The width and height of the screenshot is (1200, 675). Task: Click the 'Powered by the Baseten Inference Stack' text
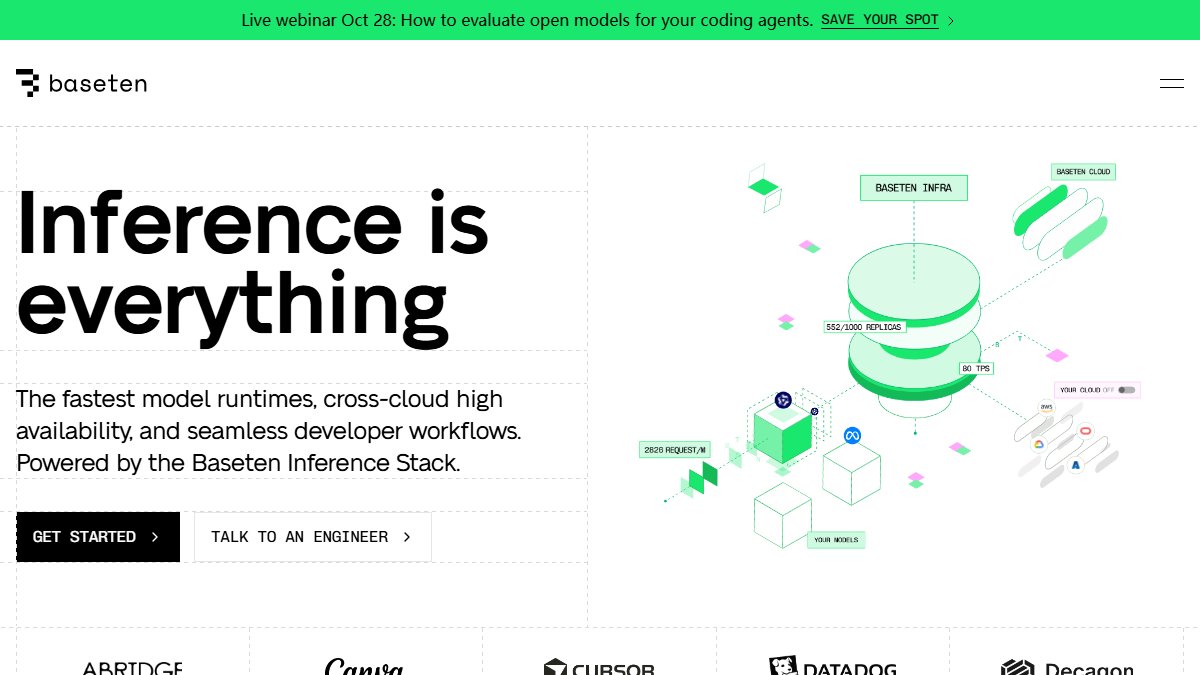(x=238, y=463)
